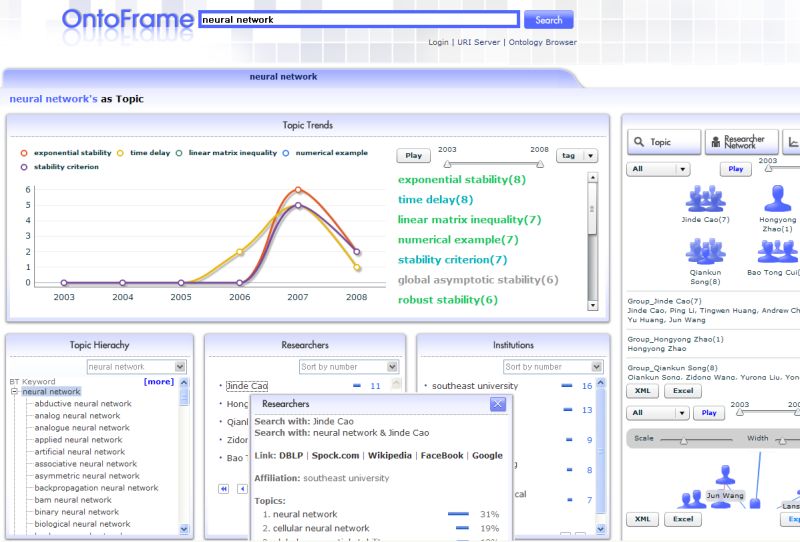The height and width of the screenshot is (542, 800).
Task: Toggle the stability criterion legend marker
Action: [x=25, y=167]
